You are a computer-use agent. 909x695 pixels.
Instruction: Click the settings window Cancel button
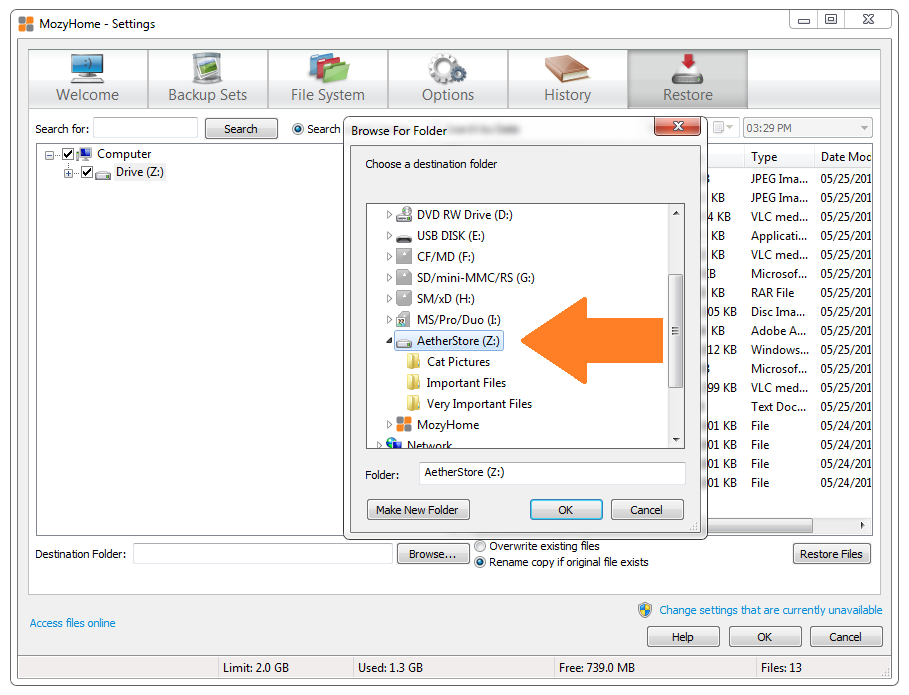(846, 636)
